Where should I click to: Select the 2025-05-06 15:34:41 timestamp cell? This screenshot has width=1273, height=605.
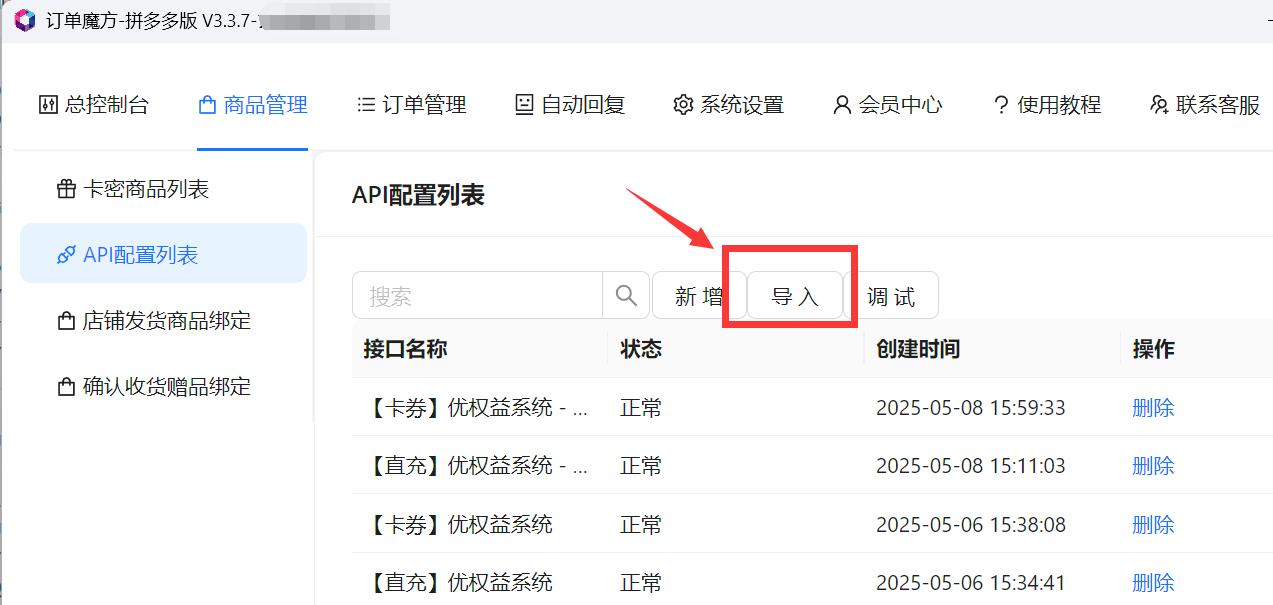coord(971,582)
